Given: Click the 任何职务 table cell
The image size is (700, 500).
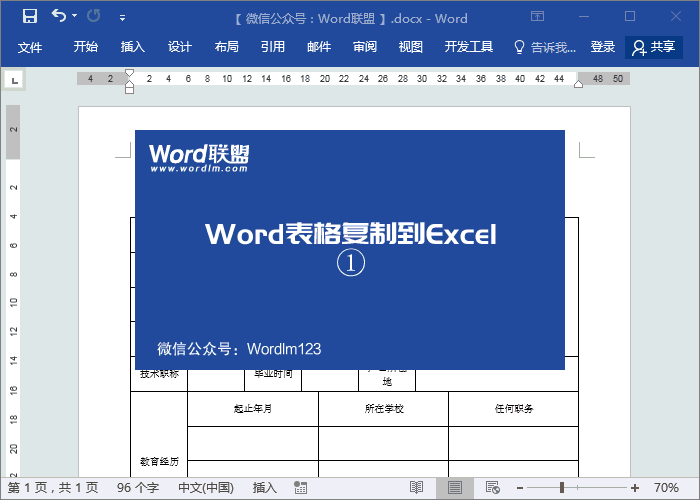Looking at the screenshot, I should coord(513,408).
